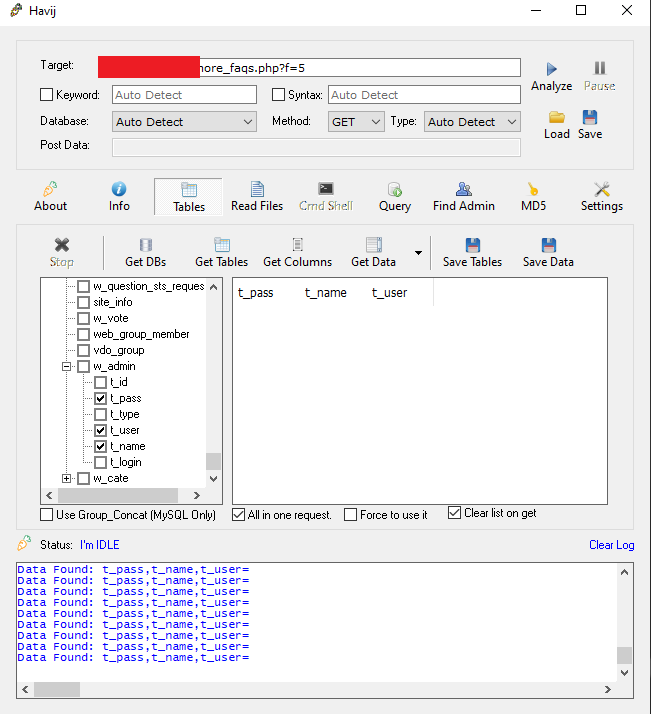Enable the Keyword checkbox
651x714 pixels.
(46, 95)
